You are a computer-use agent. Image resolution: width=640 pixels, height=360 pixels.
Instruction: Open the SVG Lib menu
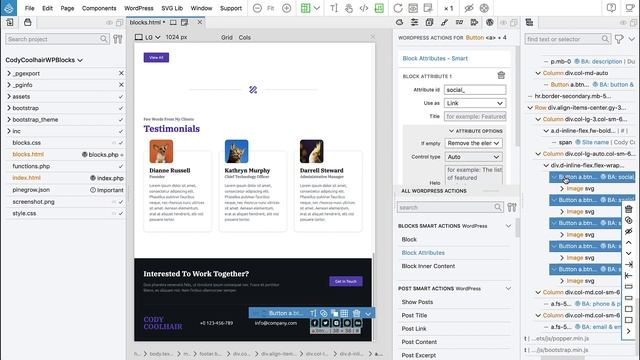[172, 8]
